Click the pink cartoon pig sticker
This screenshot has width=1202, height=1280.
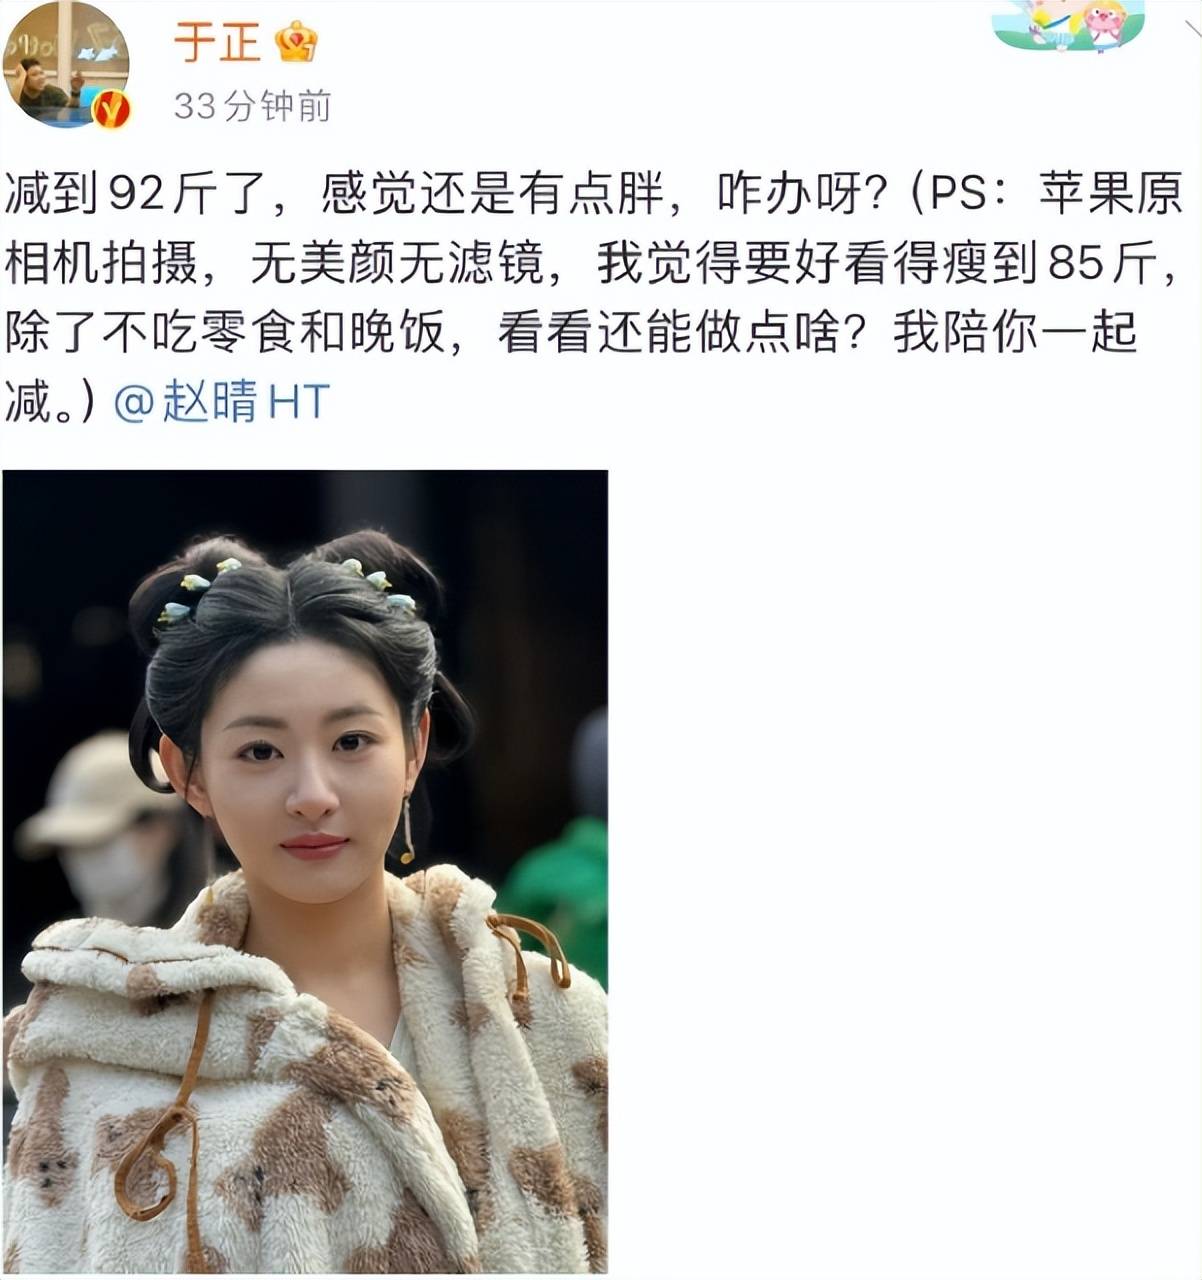tap(1105, 25)
